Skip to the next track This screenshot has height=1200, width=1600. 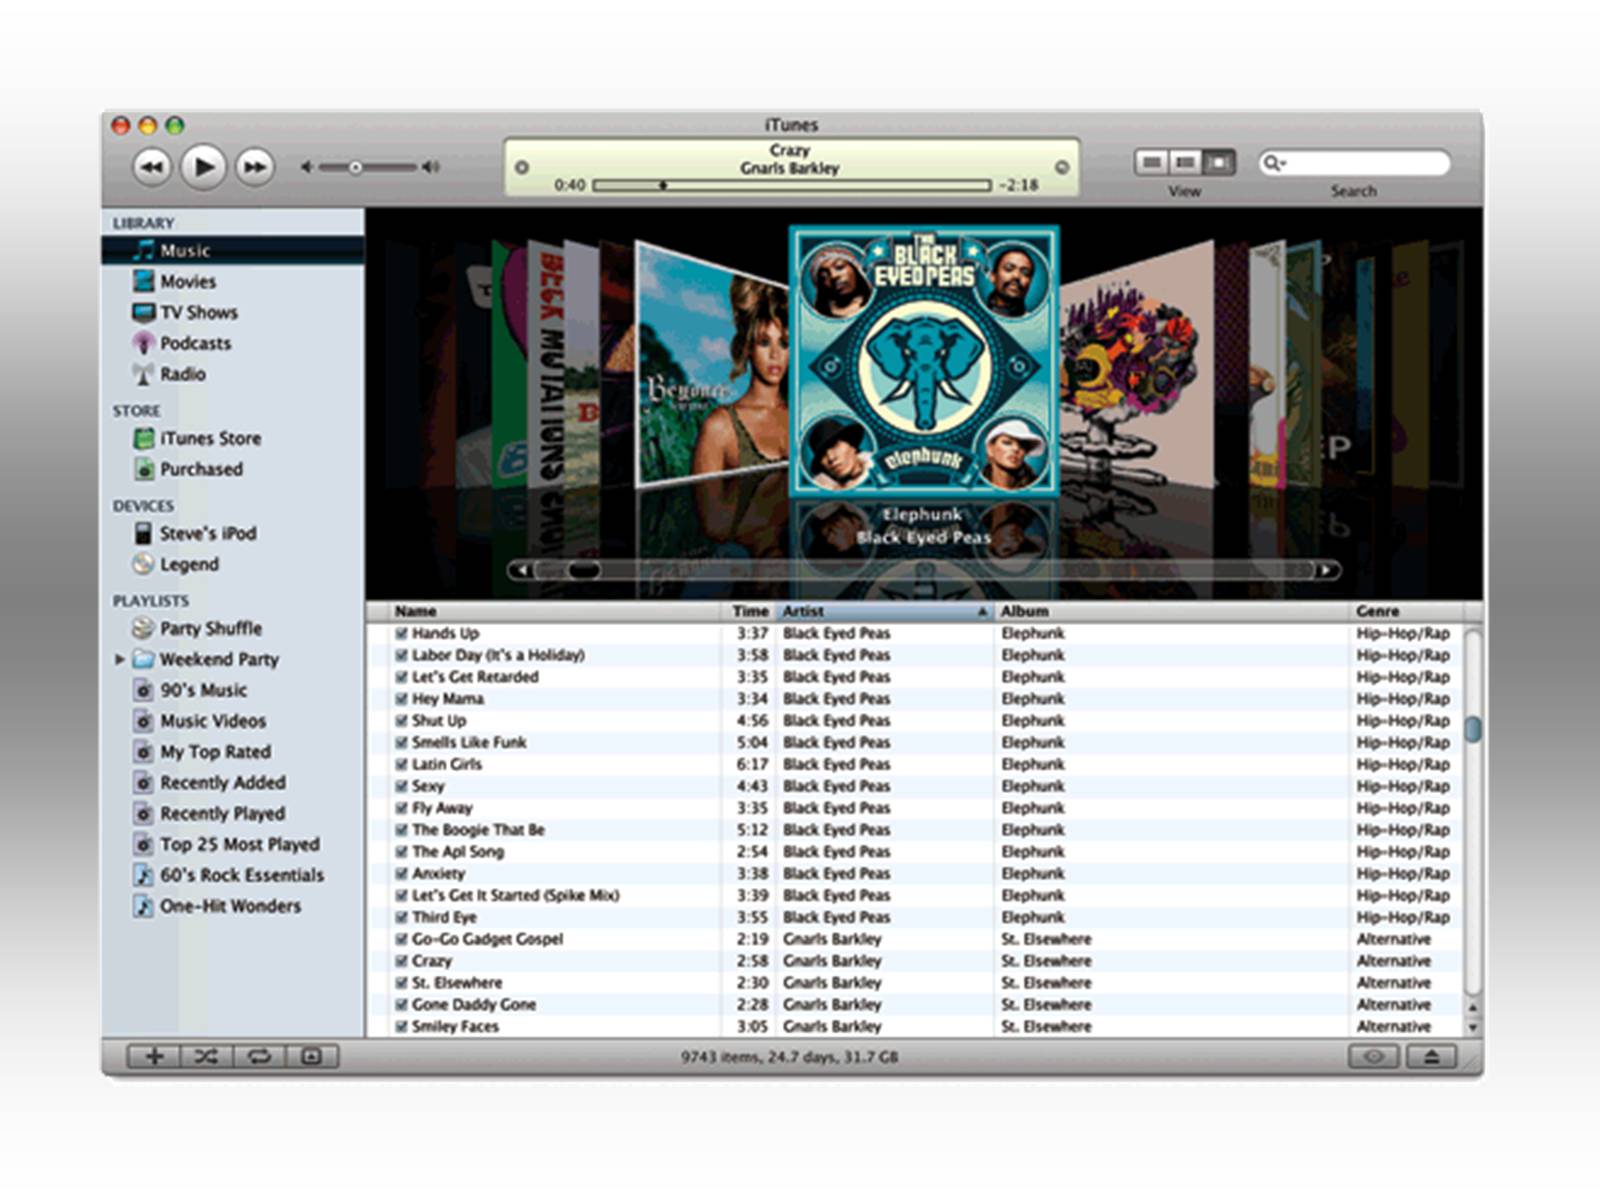click(x=255, y=167)
